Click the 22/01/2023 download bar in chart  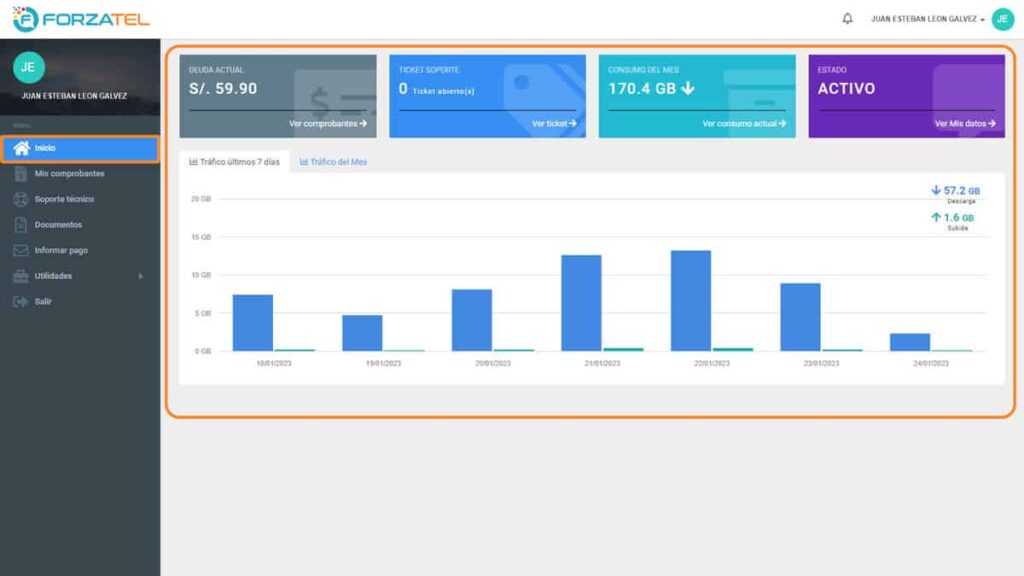click(690, 300)
